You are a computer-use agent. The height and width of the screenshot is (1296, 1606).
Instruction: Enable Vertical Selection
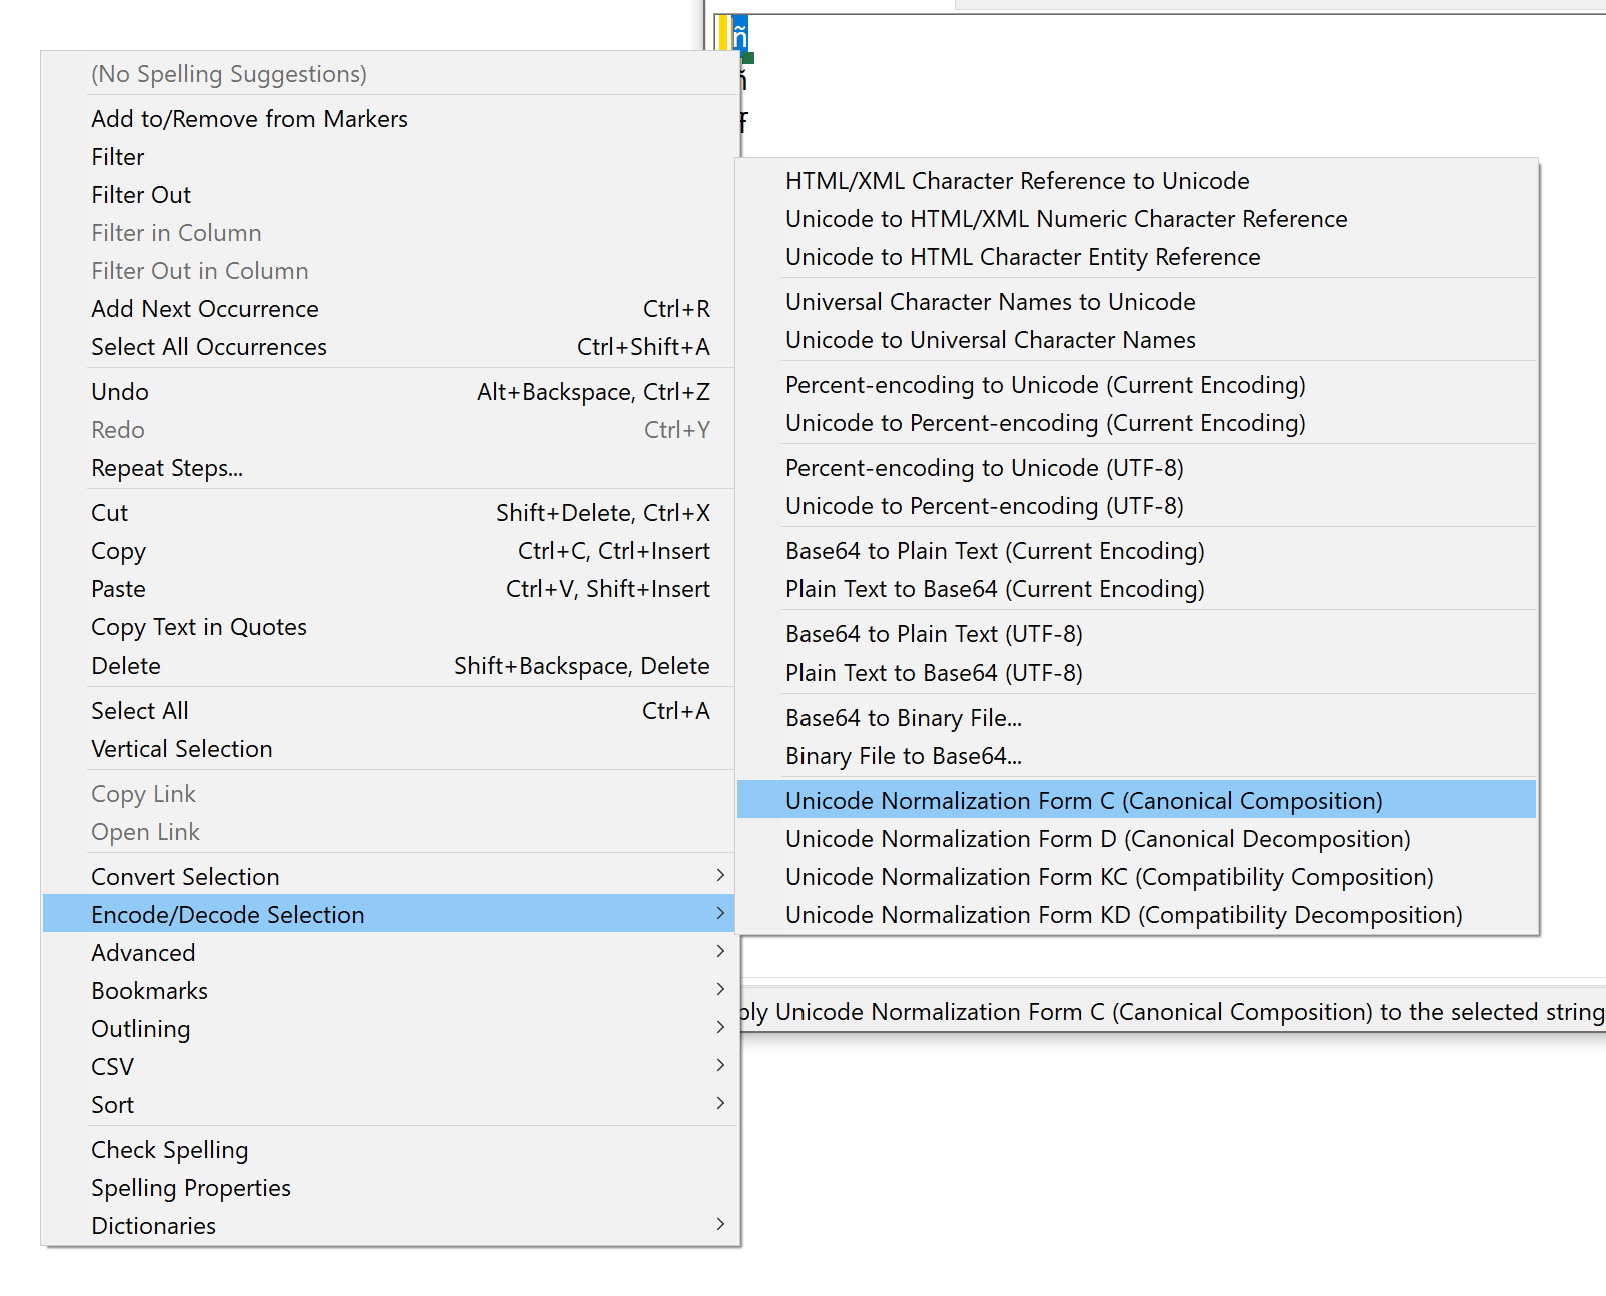[390, 749]
